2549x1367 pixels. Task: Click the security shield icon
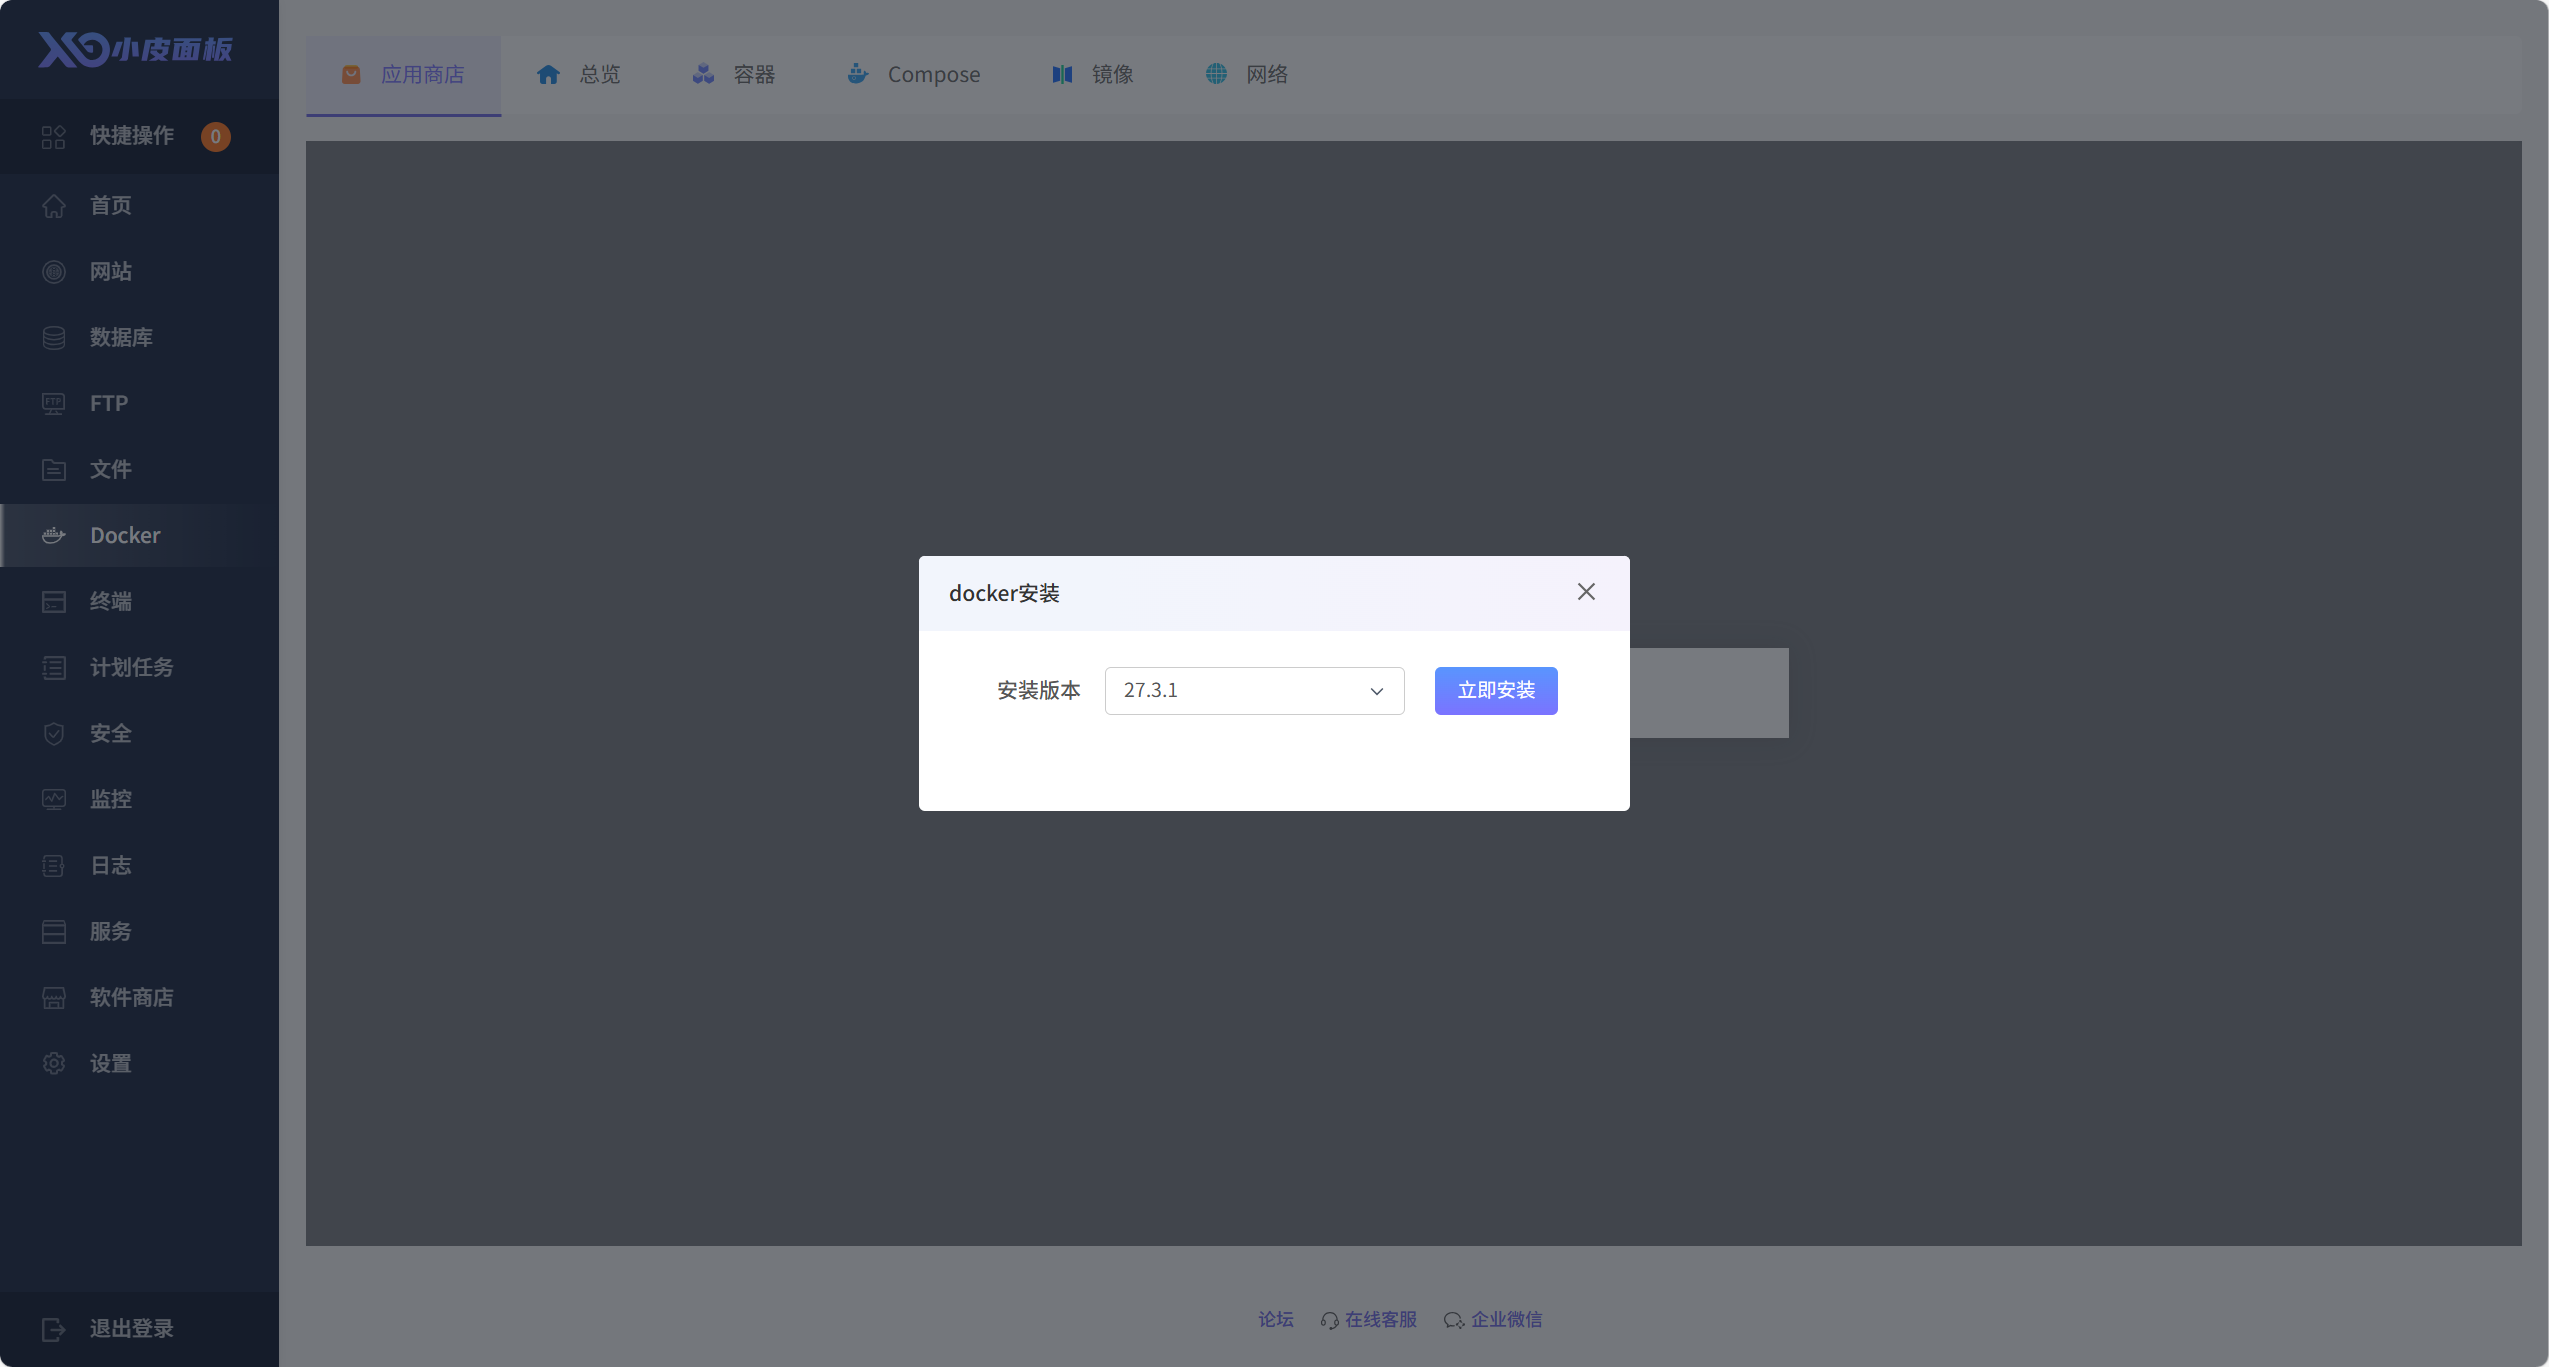coord(54,733)
